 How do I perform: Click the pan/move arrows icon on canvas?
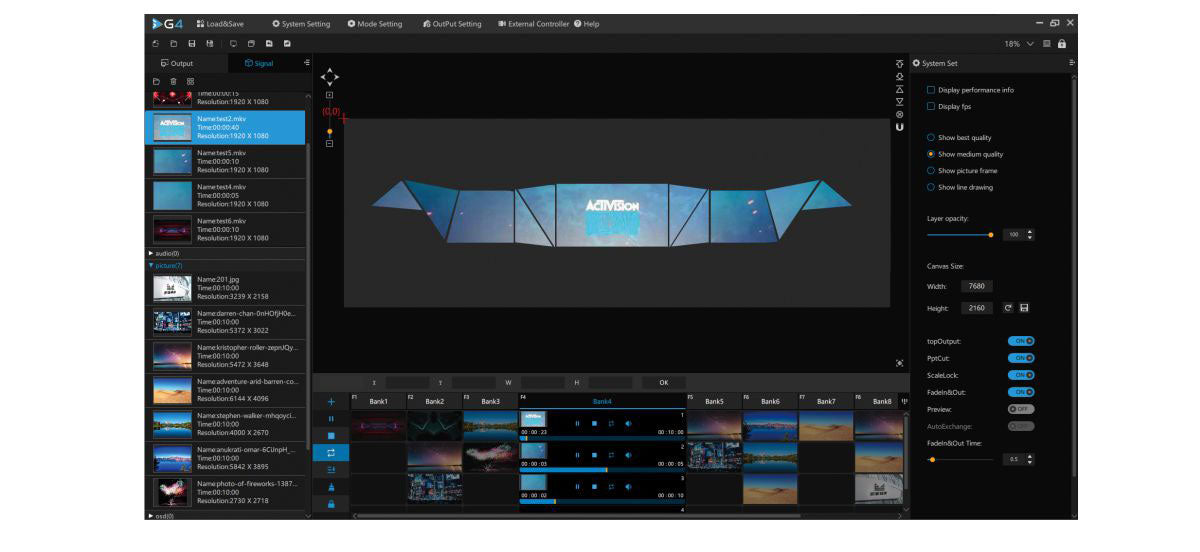point(329,77)
